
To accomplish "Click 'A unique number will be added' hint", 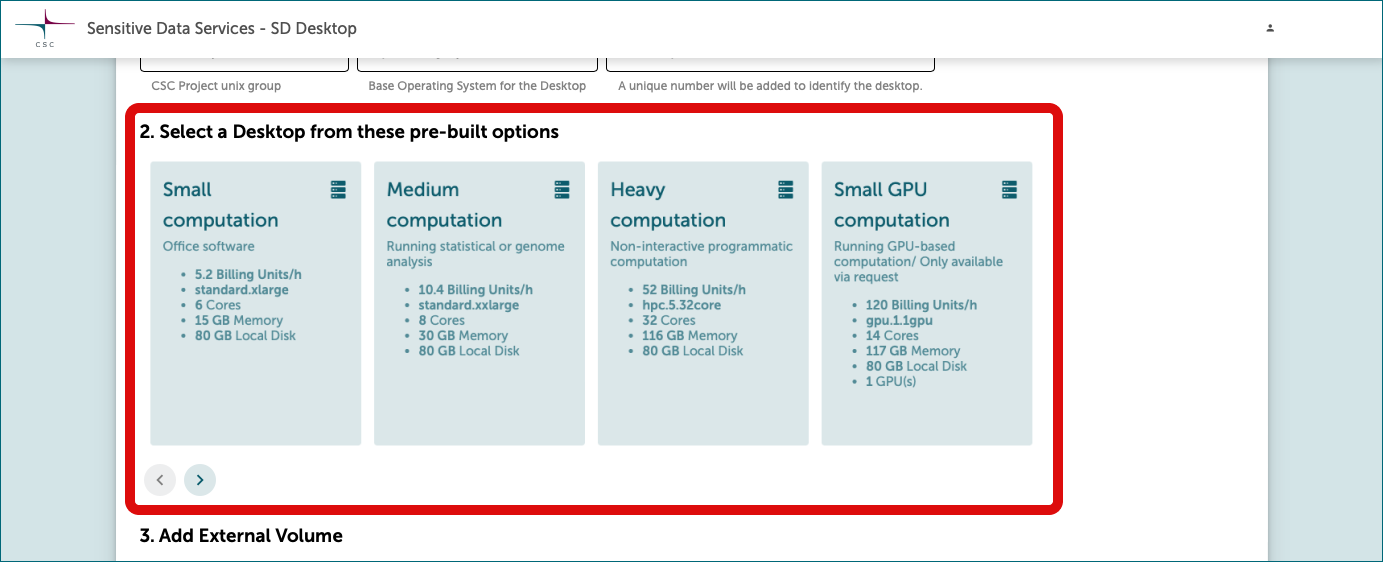I will (770, 86).
